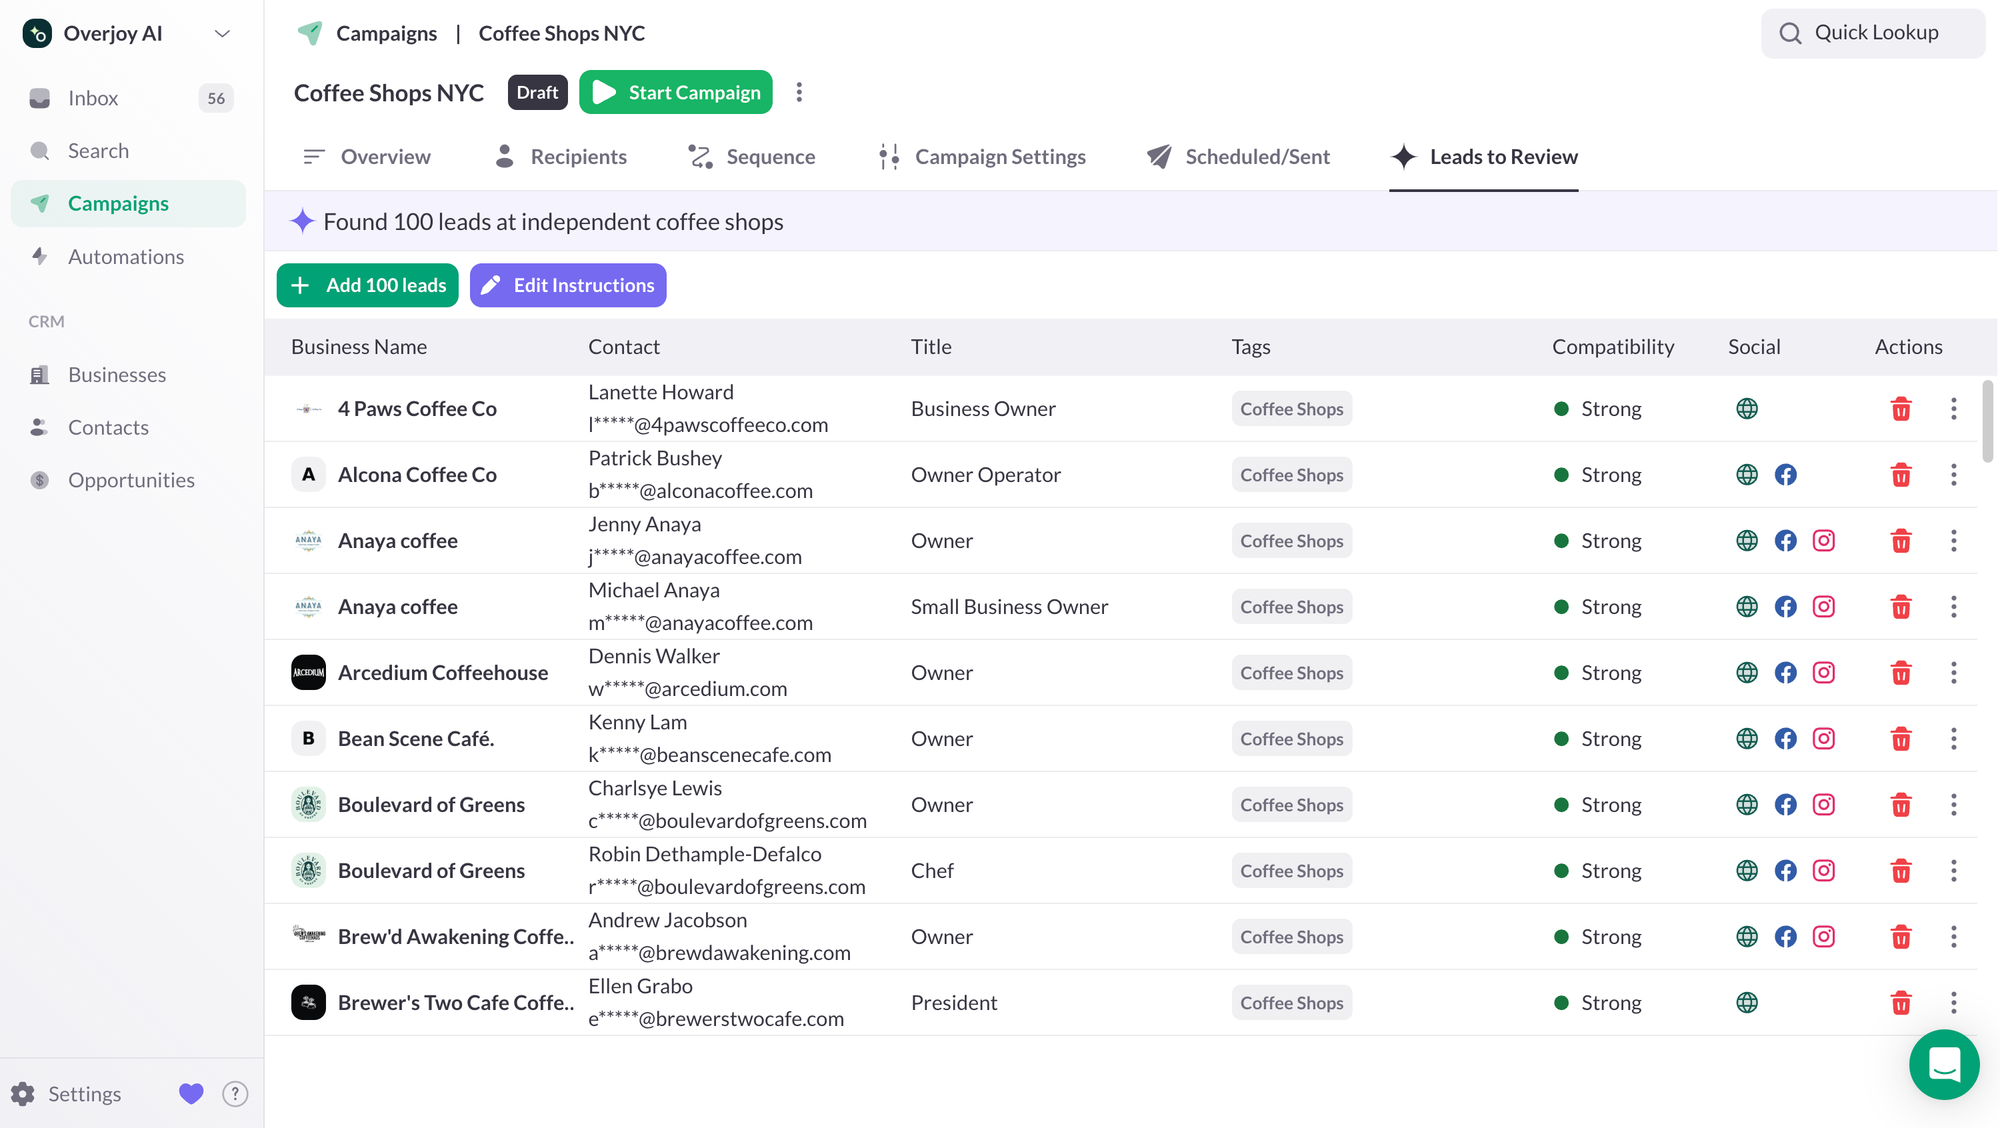
Task: Click the purple heart icon
Action: 191,1094
